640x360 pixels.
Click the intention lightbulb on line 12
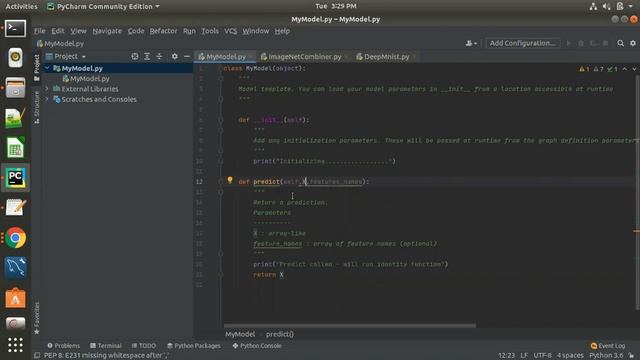(230, 180)
